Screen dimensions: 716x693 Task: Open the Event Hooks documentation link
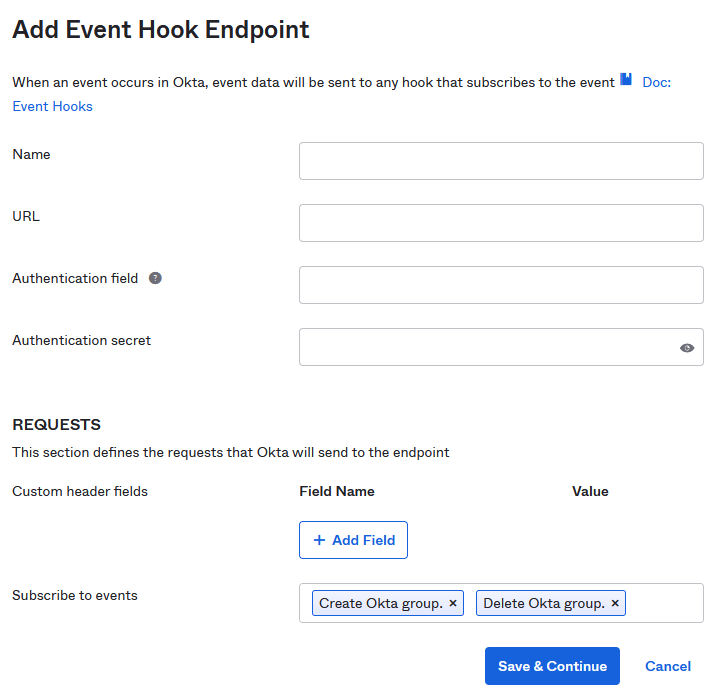coord(52,106)
